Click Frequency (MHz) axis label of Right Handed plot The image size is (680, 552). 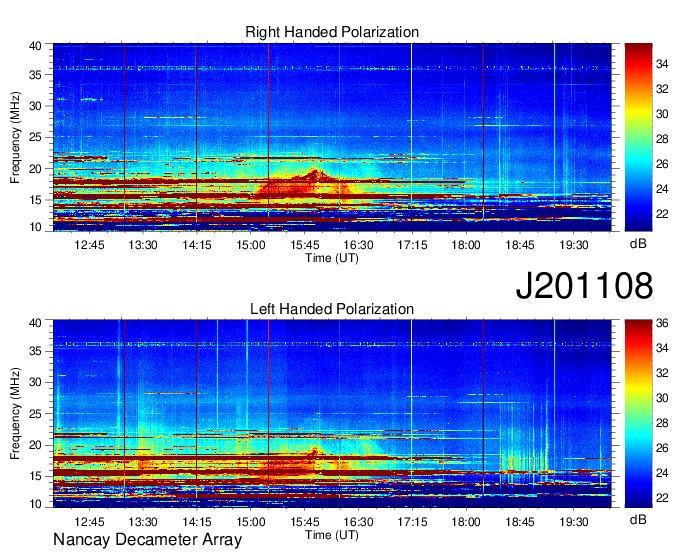15,137
